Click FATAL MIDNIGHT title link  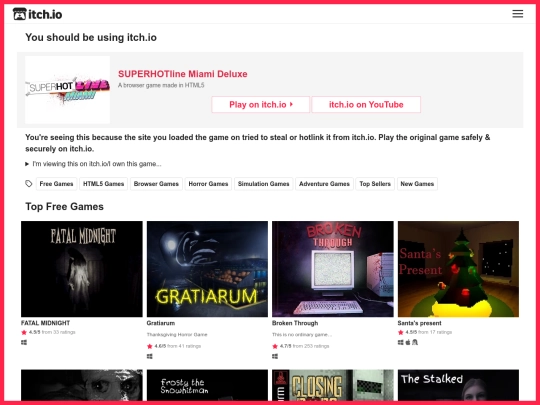point(45,323)
